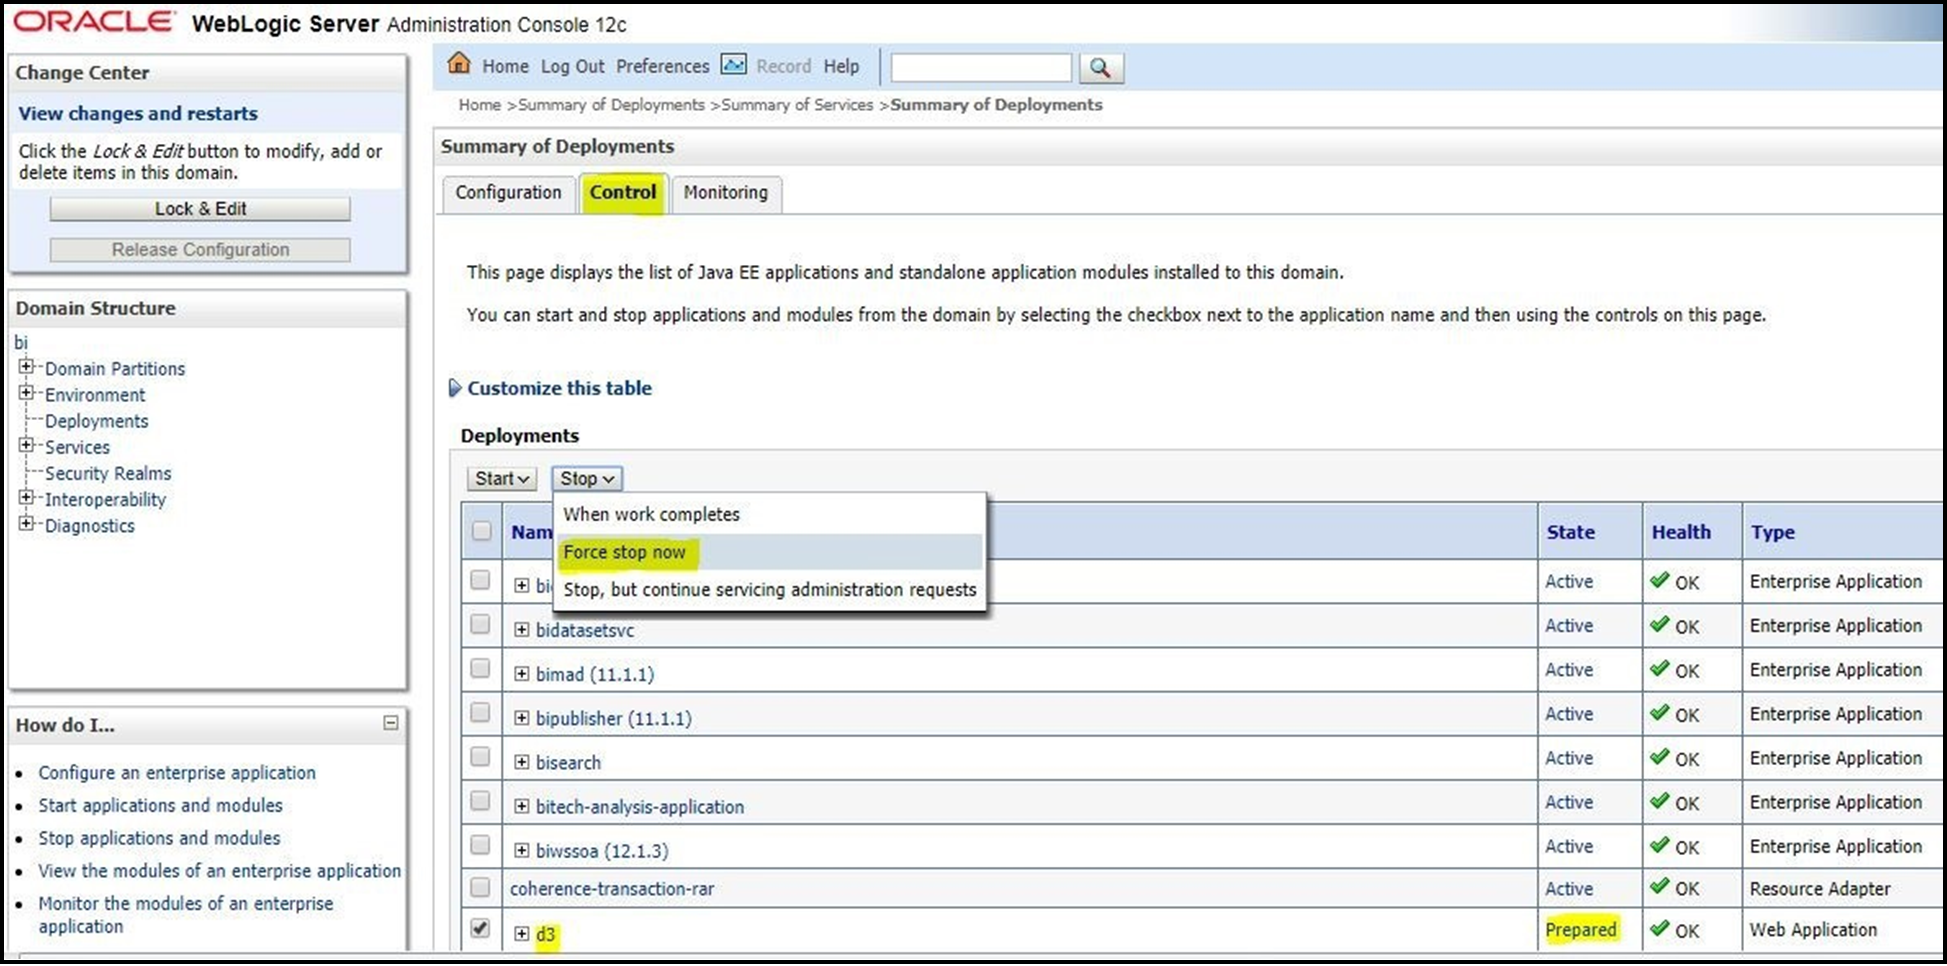Choose Force stop now option

[769, 552]
